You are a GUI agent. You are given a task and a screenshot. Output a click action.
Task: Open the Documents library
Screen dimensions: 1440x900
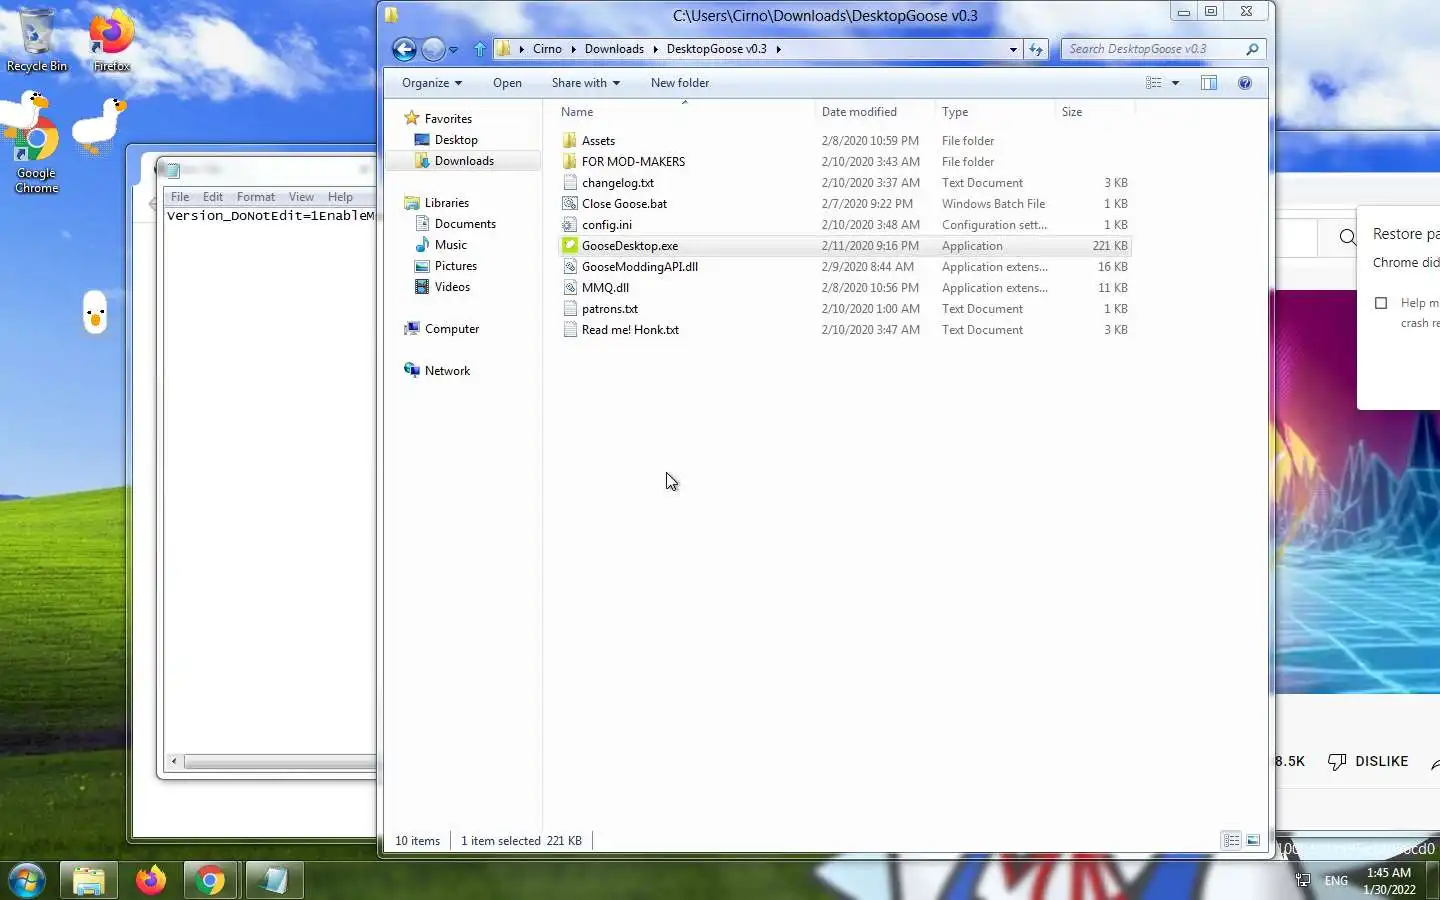click(x=465, y=224)
